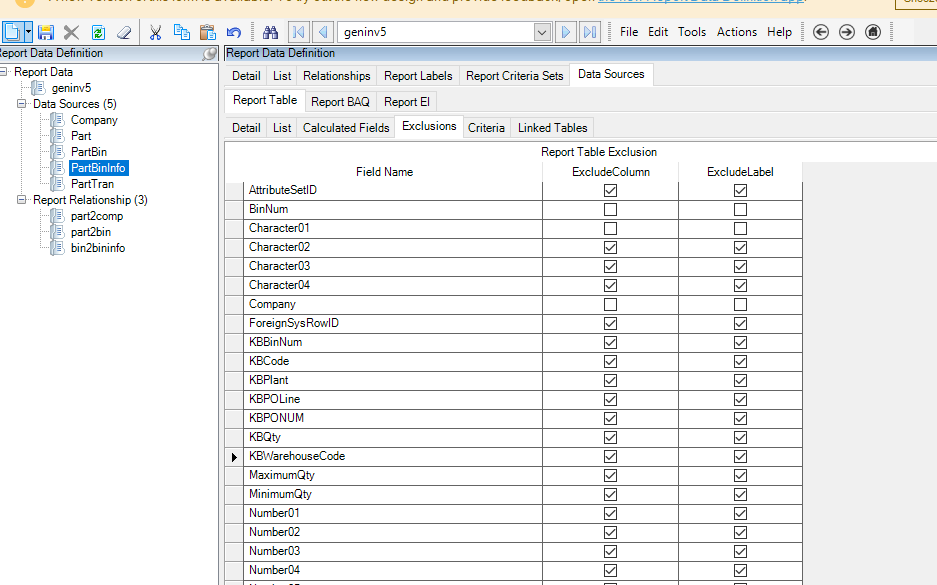Collapse the Report Relationship (3) node
The image size is (937, 585).
[x=22, y=200]
